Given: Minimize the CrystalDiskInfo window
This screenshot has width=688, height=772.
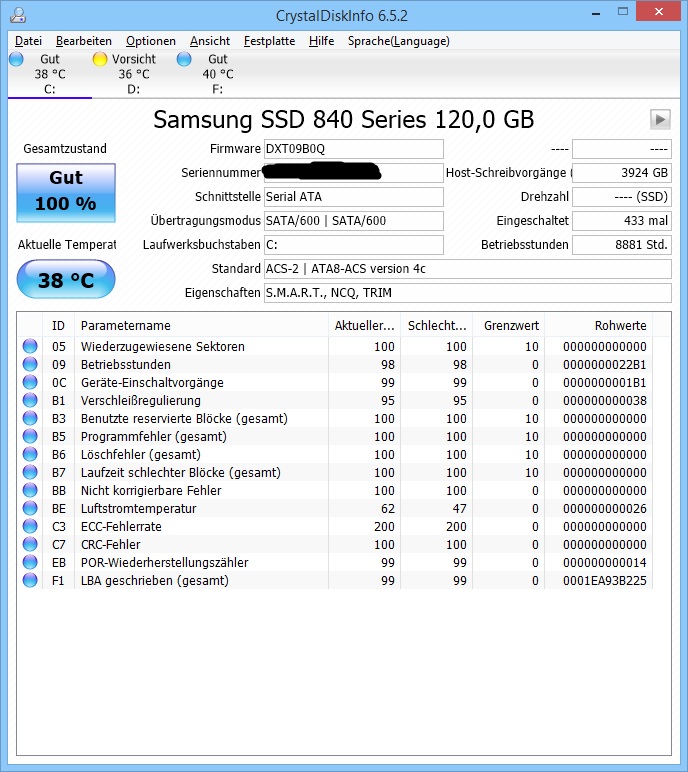Looking at the screenshot, I should tap(596, 12).
